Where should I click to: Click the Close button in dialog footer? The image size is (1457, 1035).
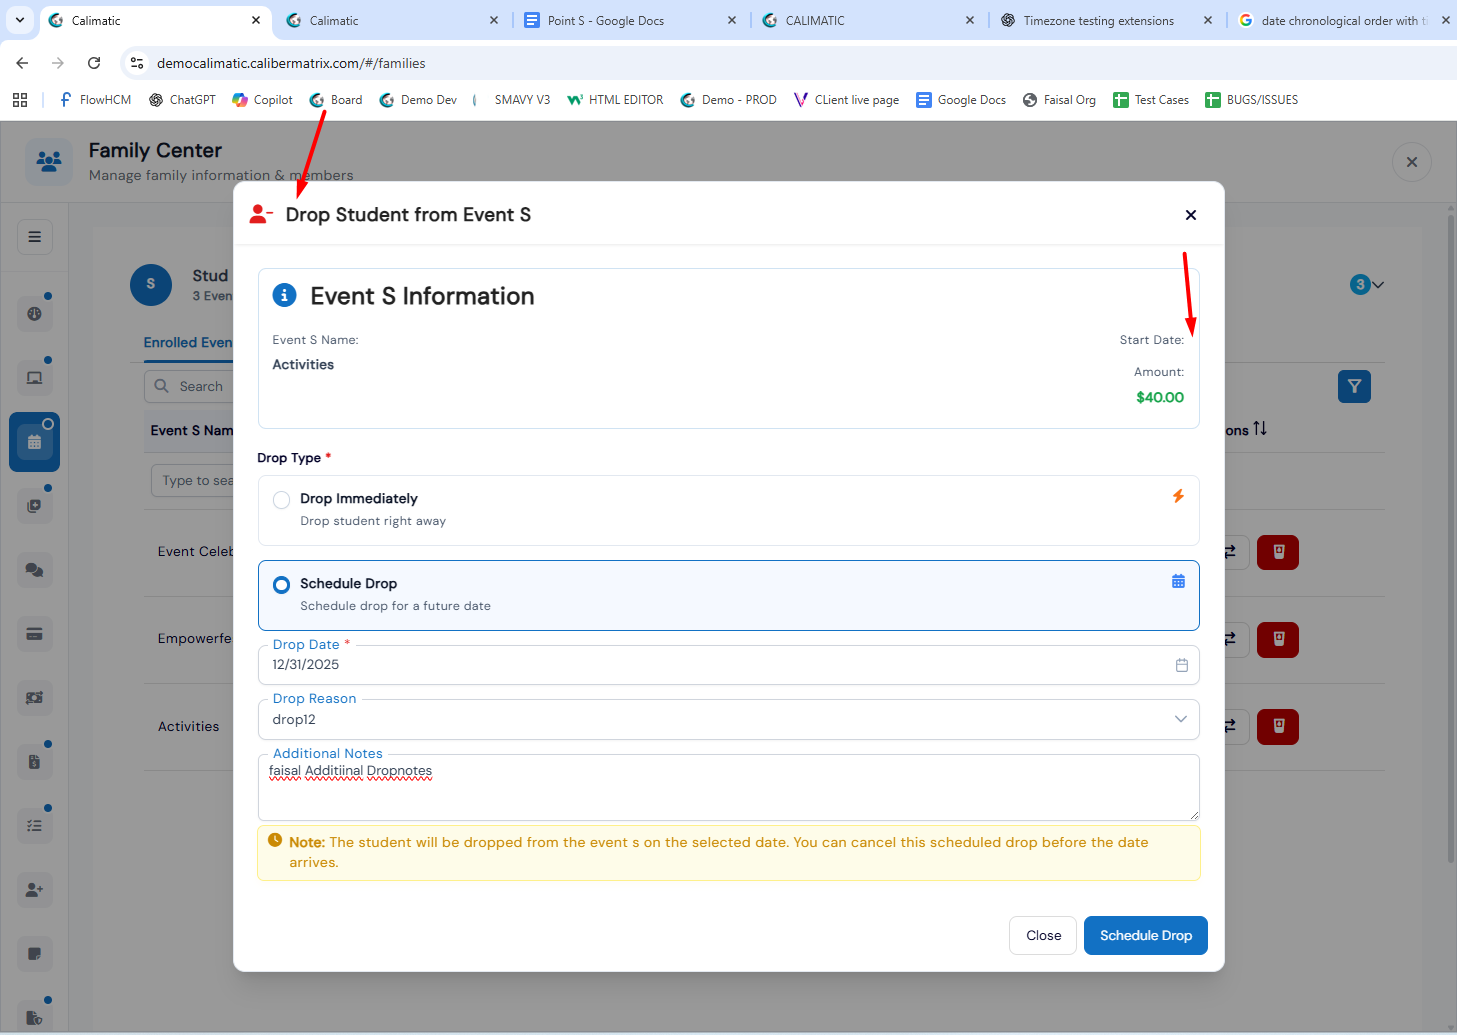1043,935
